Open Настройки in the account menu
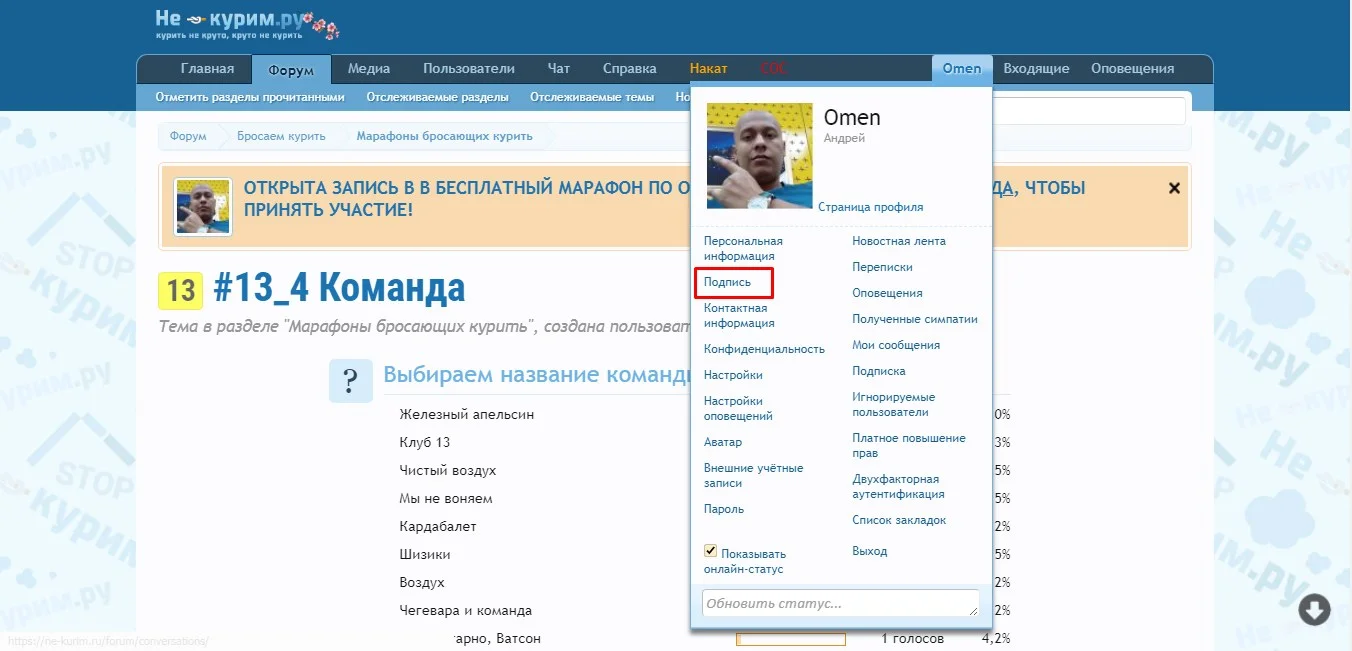Viewport: 1352px width, 651px height. coord(733,375)
